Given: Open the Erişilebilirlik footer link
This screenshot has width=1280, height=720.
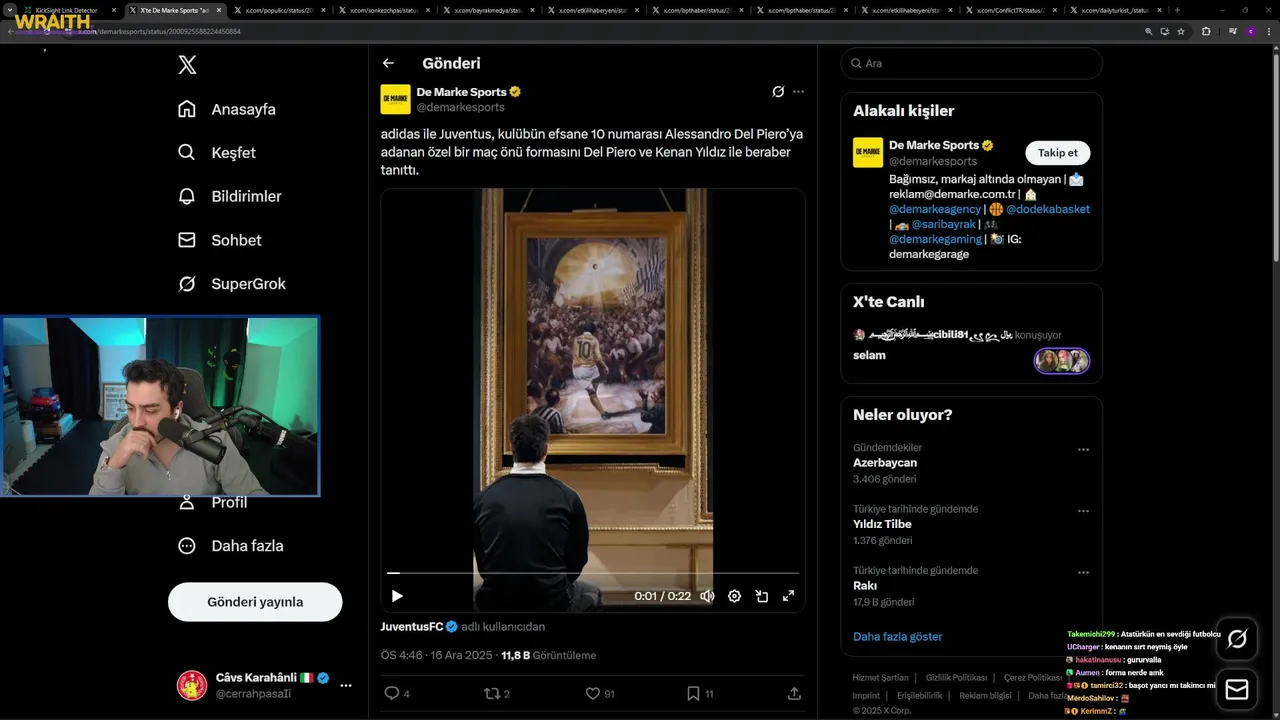Looking at the screenshot, I should (x=919, y=696).
